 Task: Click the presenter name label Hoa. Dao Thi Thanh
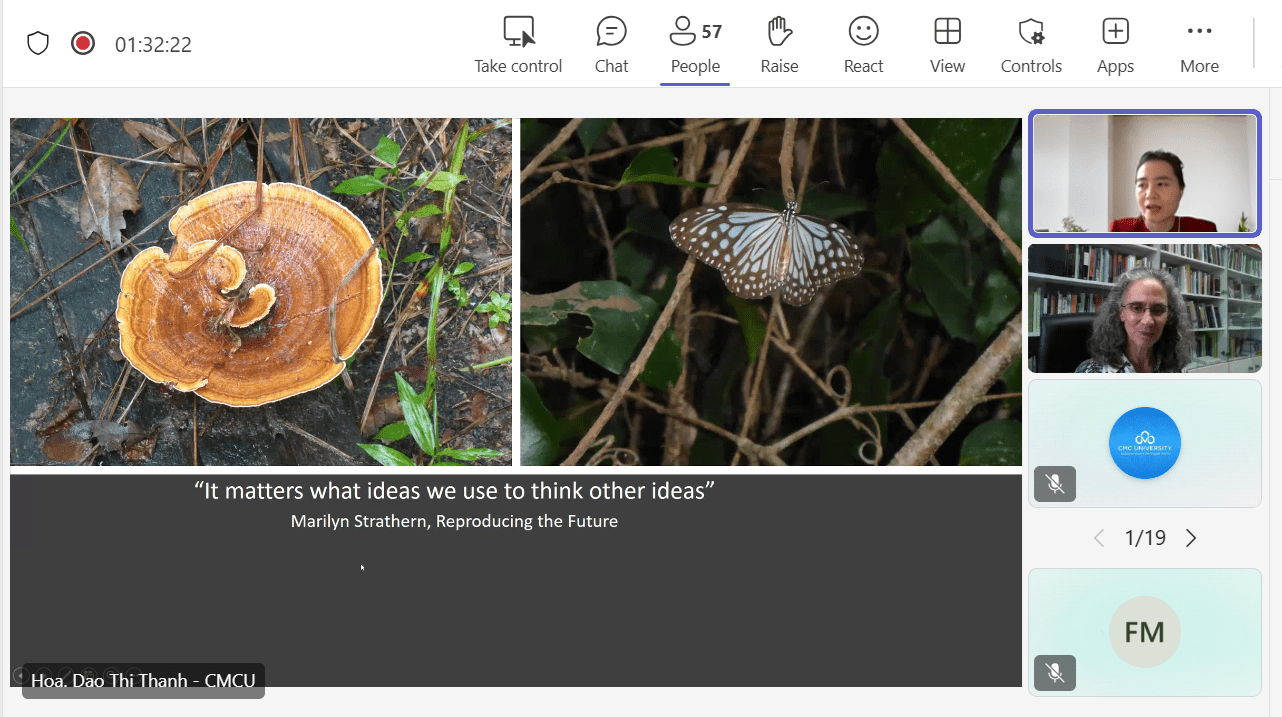(x=143, y=681)
